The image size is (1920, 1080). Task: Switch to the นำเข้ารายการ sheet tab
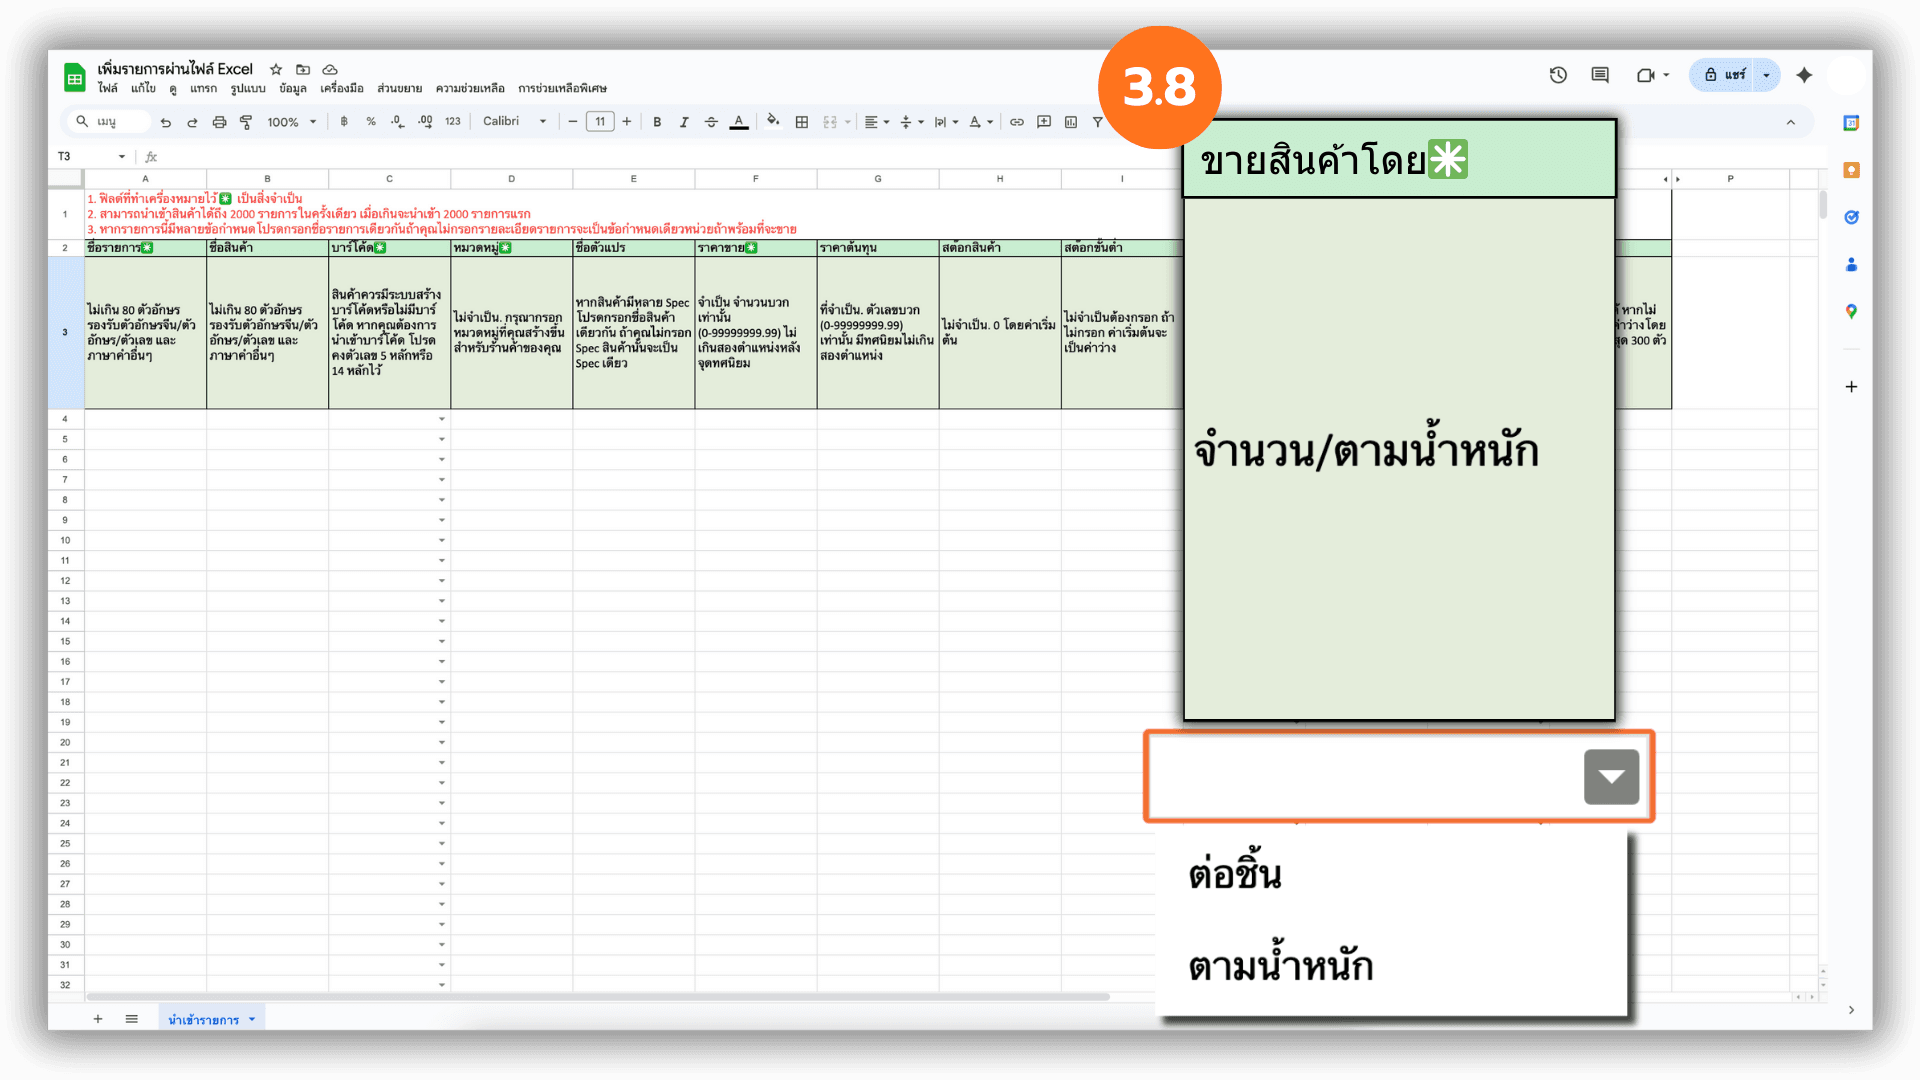(x=204, y=1019)
